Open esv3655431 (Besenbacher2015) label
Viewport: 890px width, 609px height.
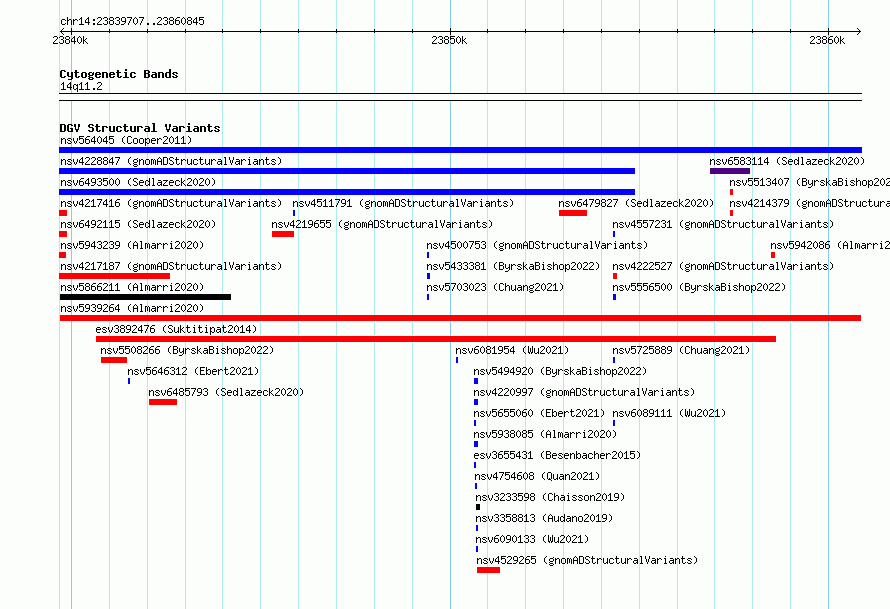pos(557,455)
